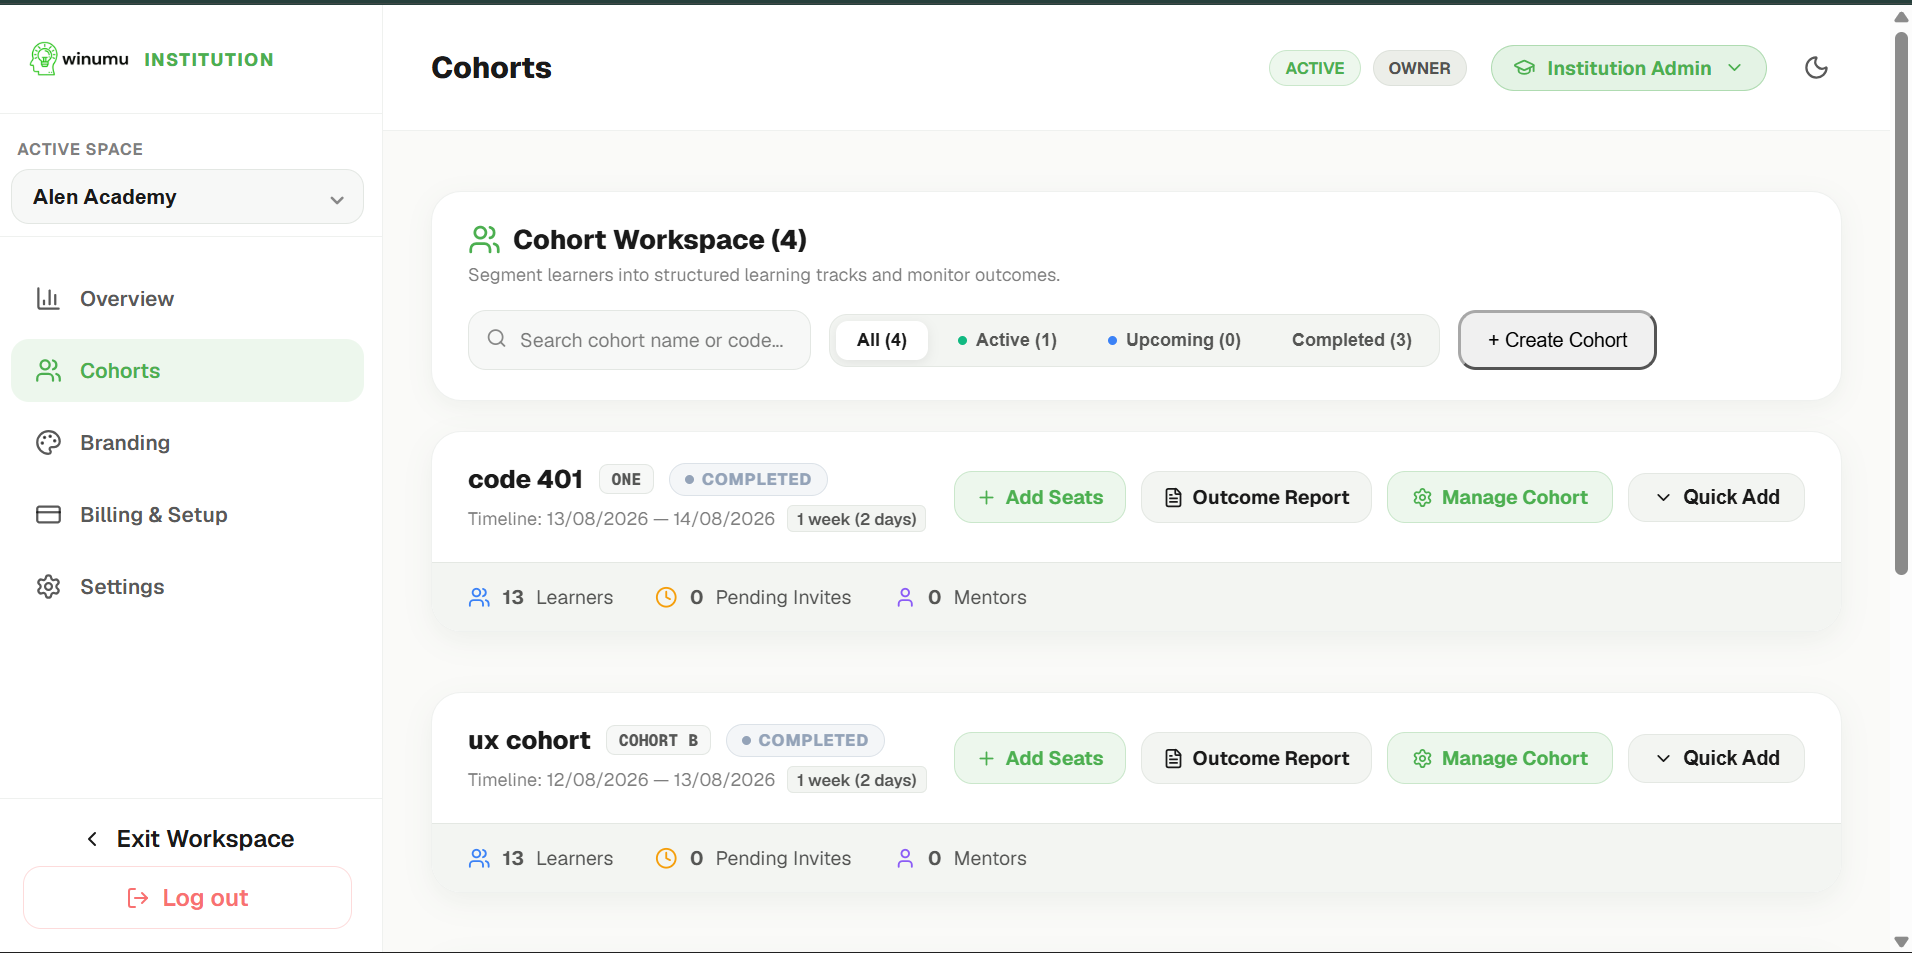Screen dimensions: 1912x953
Task: Click the code 401 cohort title
Action: point(525,479)
